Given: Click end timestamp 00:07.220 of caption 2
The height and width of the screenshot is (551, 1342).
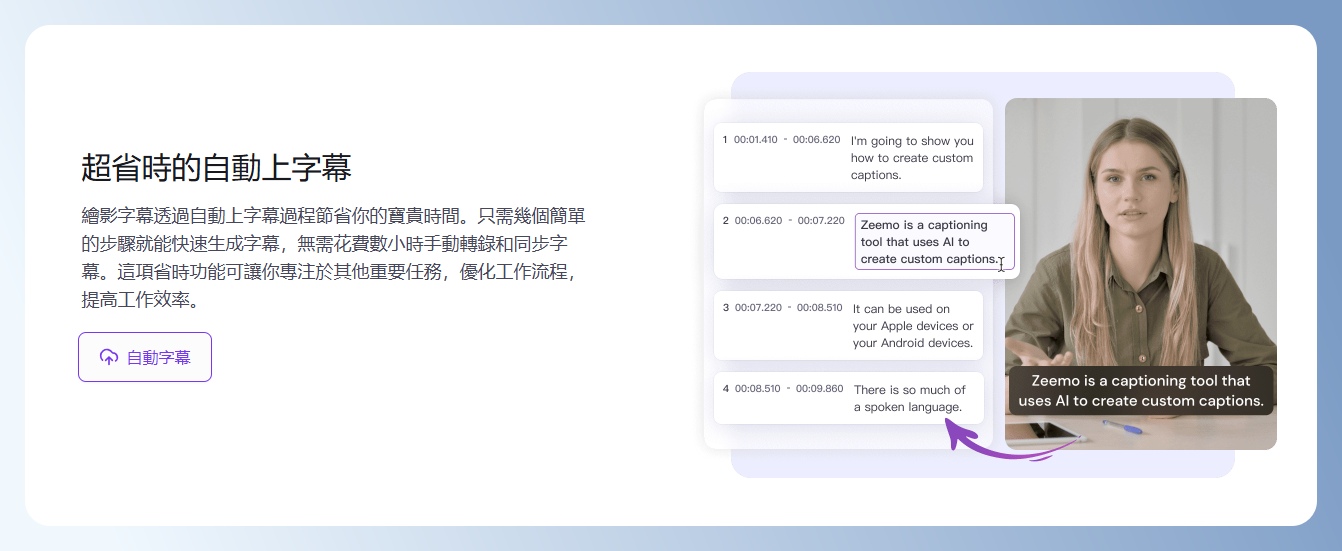Looking at the screenshot, I should tap(820, 220).
